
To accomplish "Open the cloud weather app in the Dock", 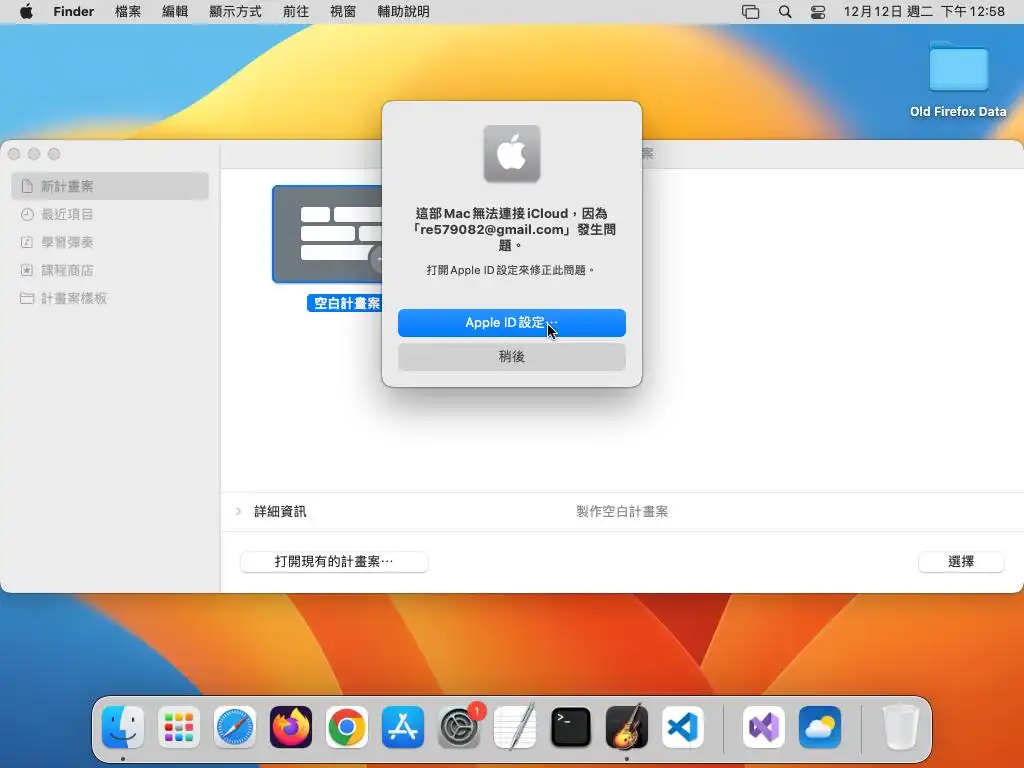I will (820, 727).
